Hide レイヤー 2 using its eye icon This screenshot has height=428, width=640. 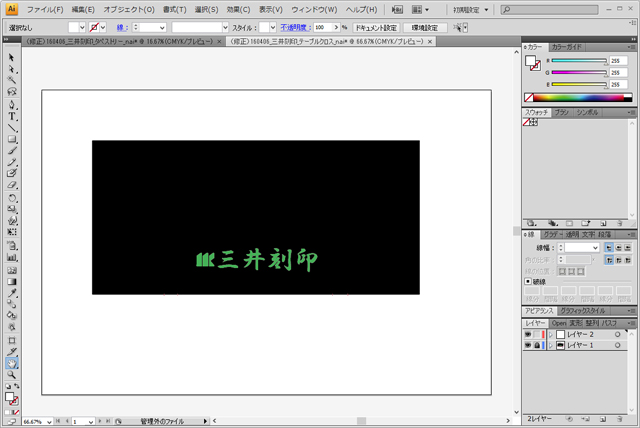[x=528, y=334]
